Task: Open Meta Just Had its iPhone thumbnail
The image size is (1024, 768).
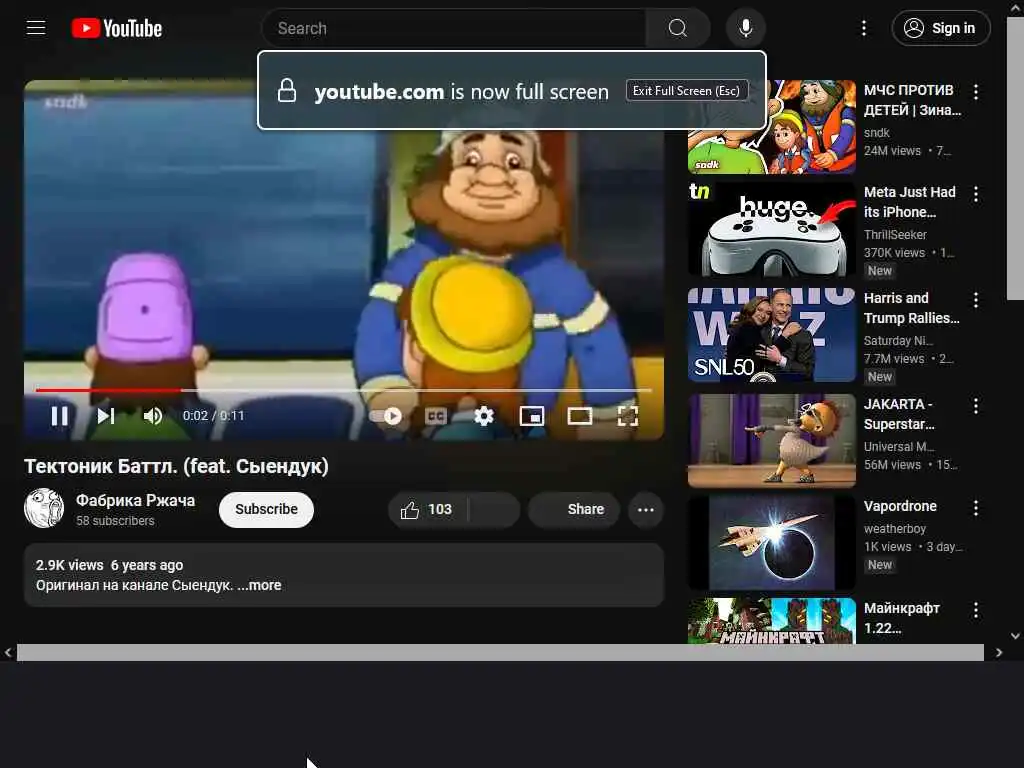Action: coord(771,229)
